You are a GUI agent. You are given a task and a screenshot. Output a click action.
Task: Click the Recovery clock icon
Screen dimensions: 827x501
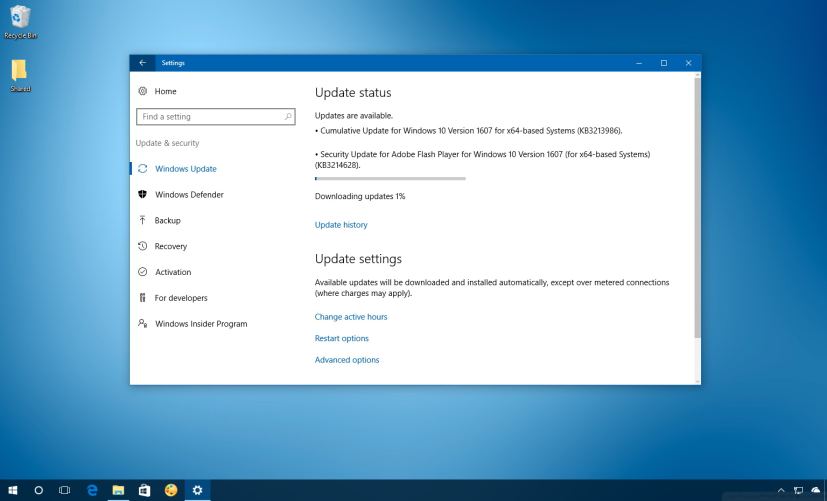tap(142, 246)
